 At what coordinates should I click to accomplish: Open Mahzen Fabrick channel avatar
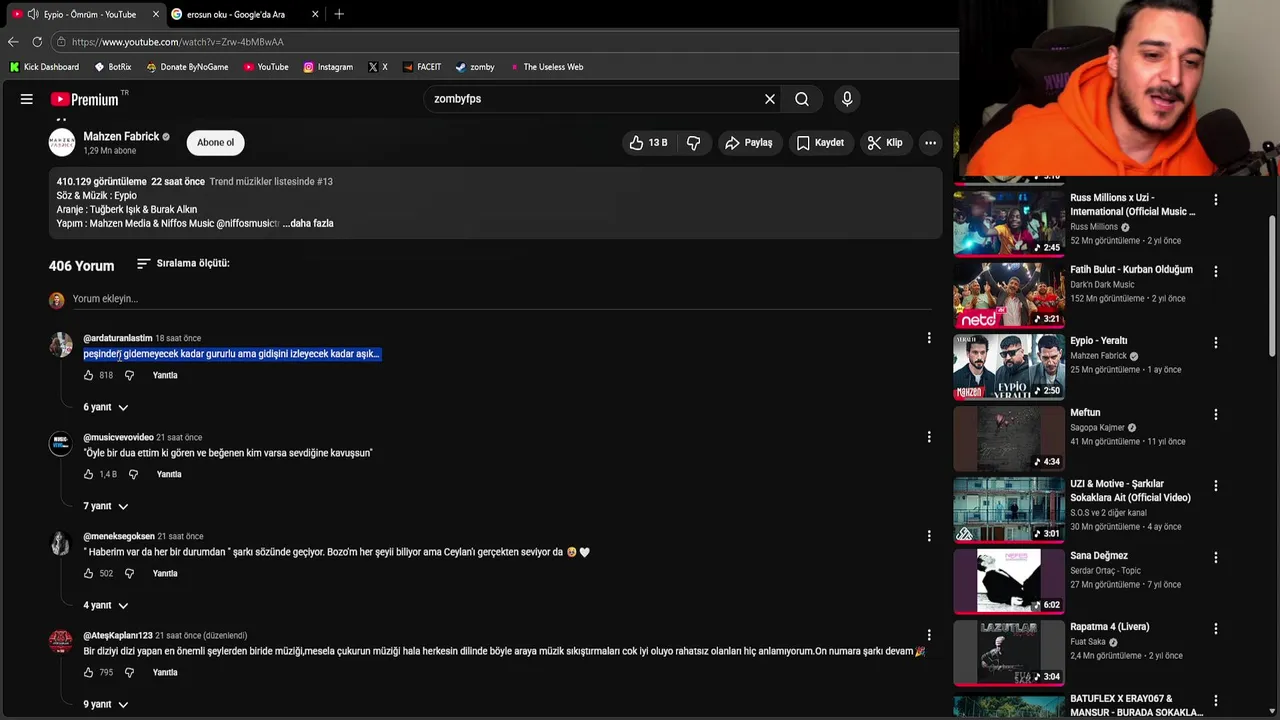pyautogui.click(x=62, y=142)
